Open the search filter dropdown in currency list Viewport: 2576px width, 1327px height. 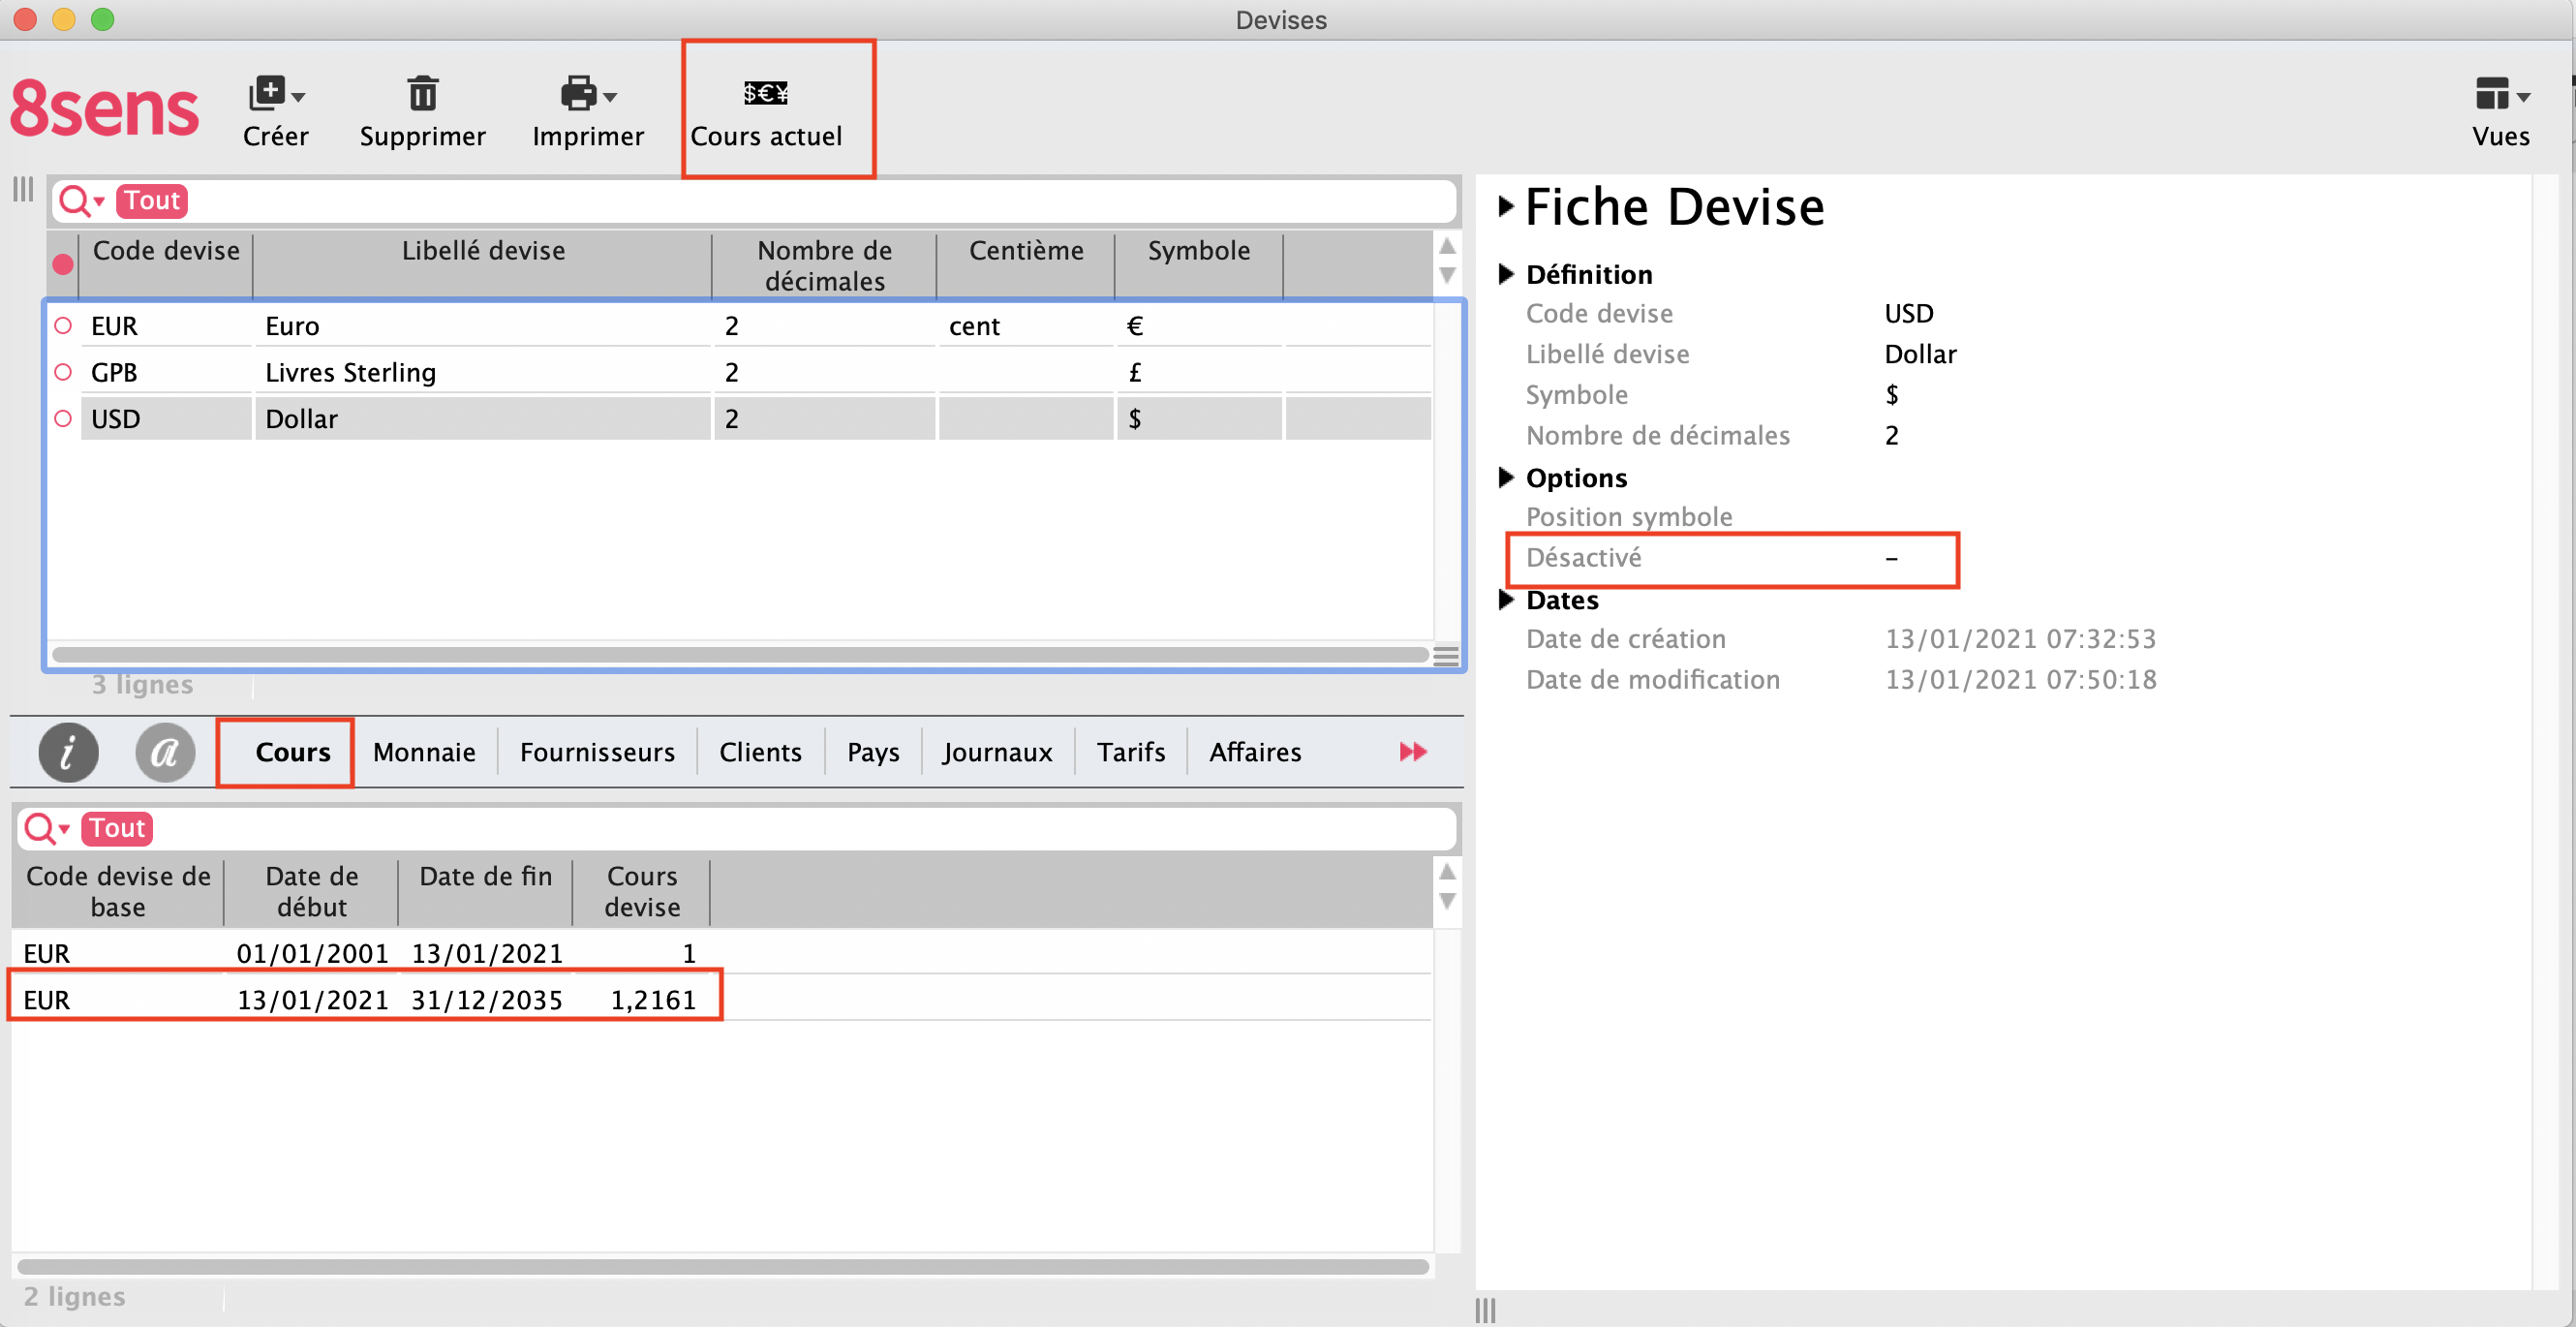99,203
